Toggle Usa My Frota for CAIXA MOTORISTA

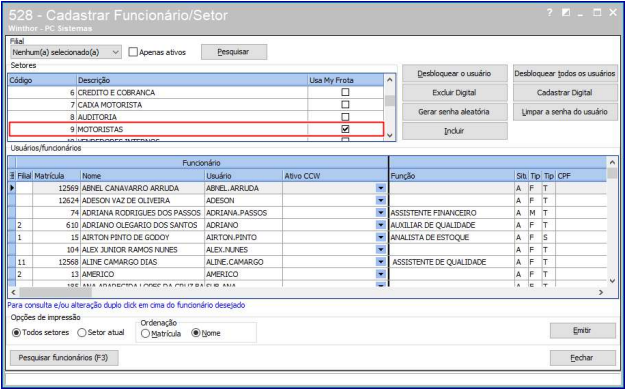click(x=345, y=105)
